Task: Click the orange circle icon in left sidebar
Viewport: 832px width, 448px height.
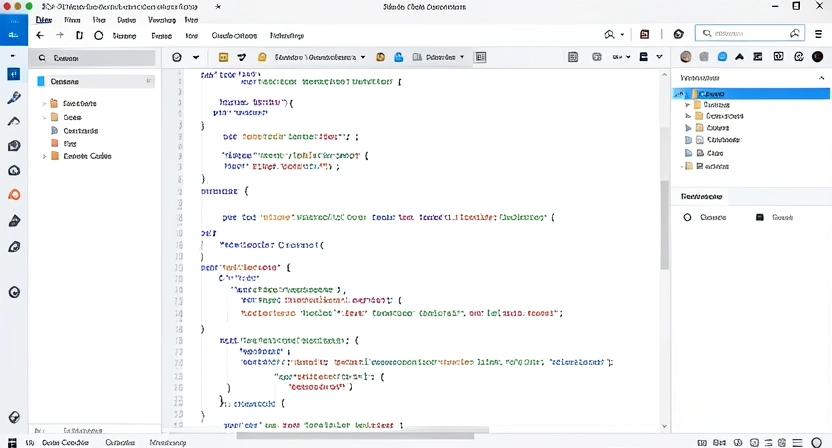Action: tap(14, 195)
